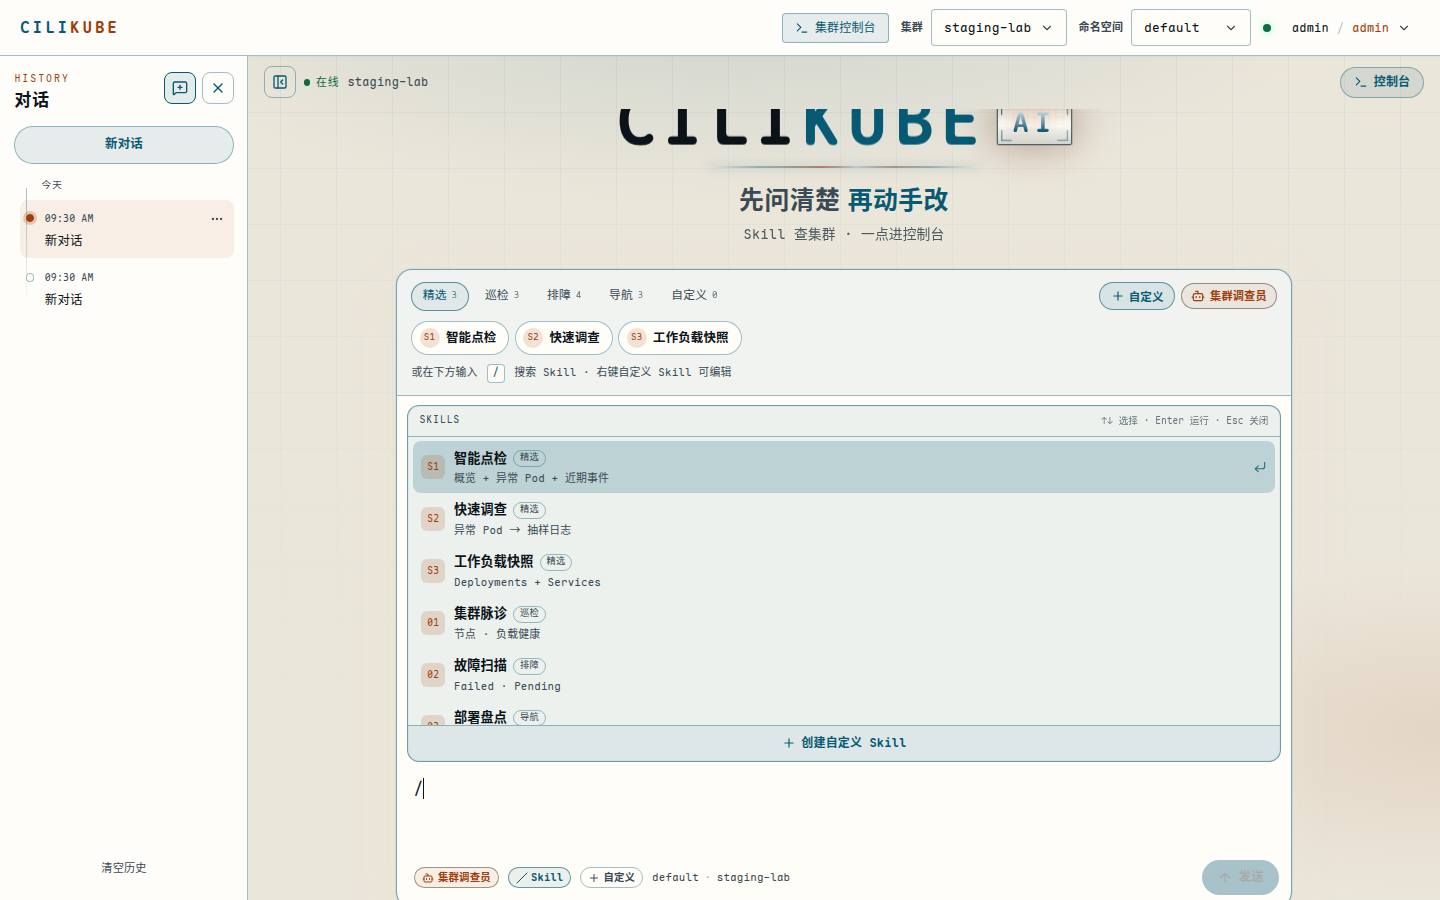
Task: Click 清空历史 to clear history
Action: tap(124, 868)
